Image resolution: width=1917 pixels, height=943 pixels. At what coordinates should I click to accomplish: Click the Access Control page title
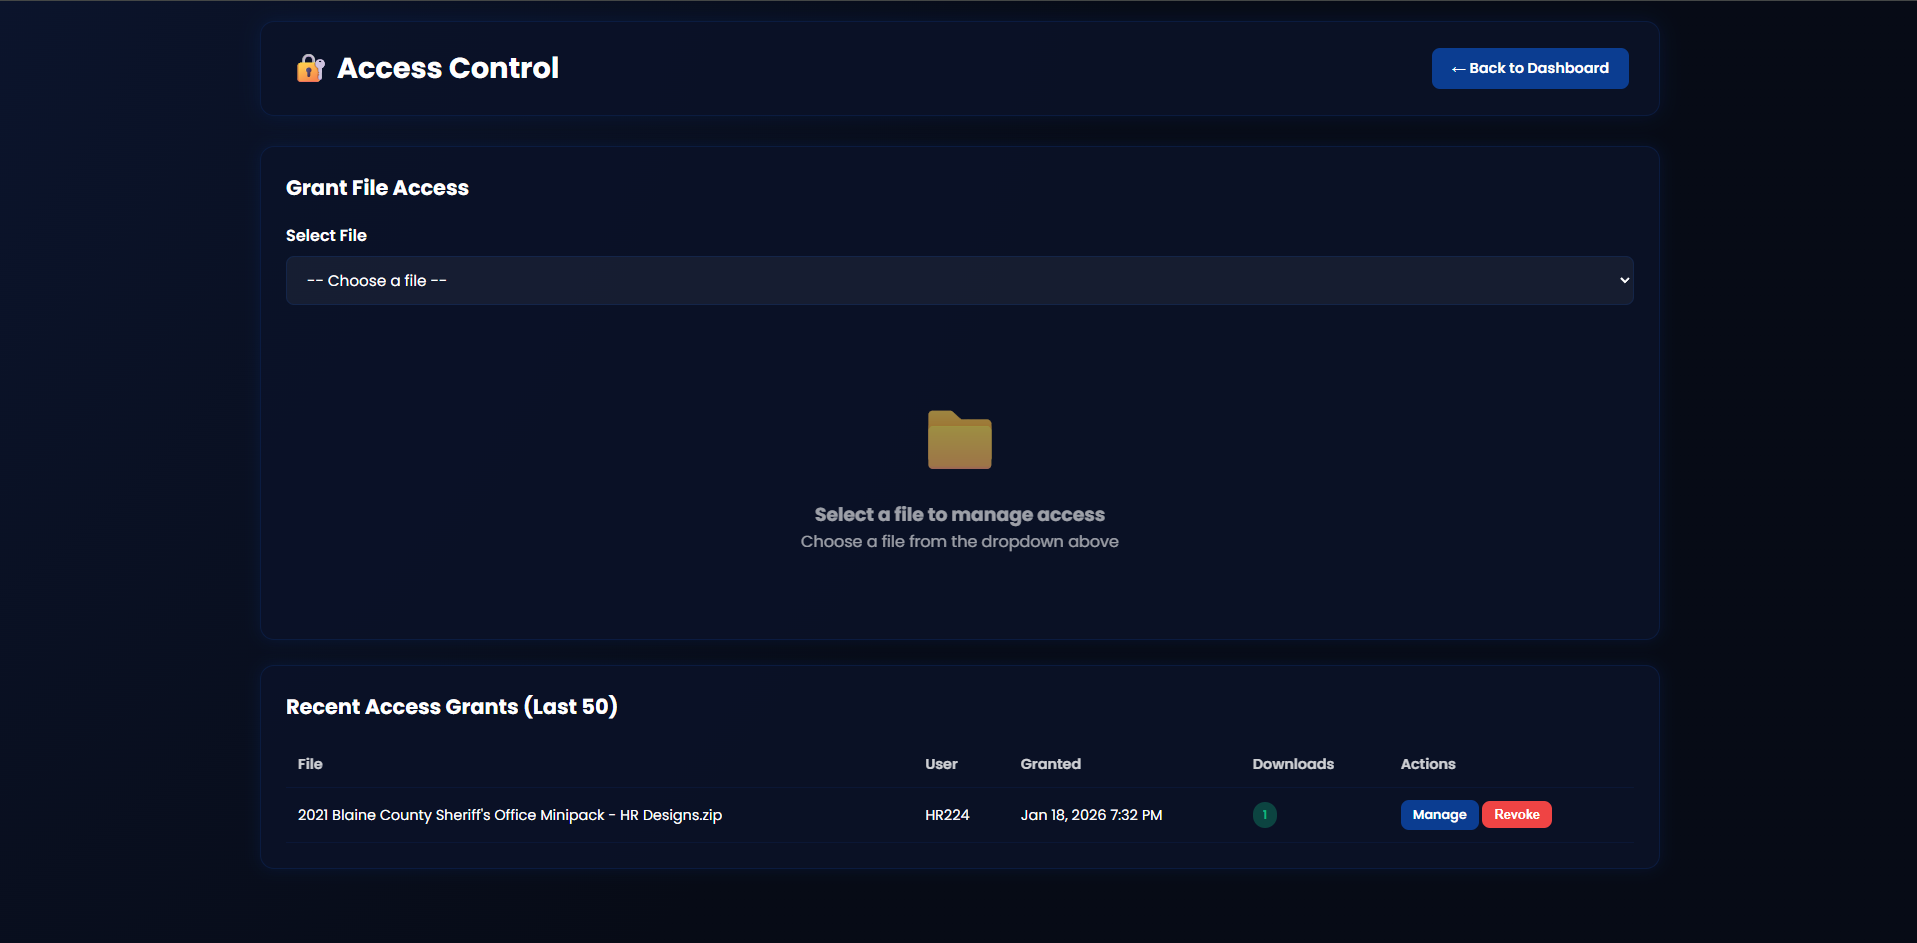coord(447,68)
